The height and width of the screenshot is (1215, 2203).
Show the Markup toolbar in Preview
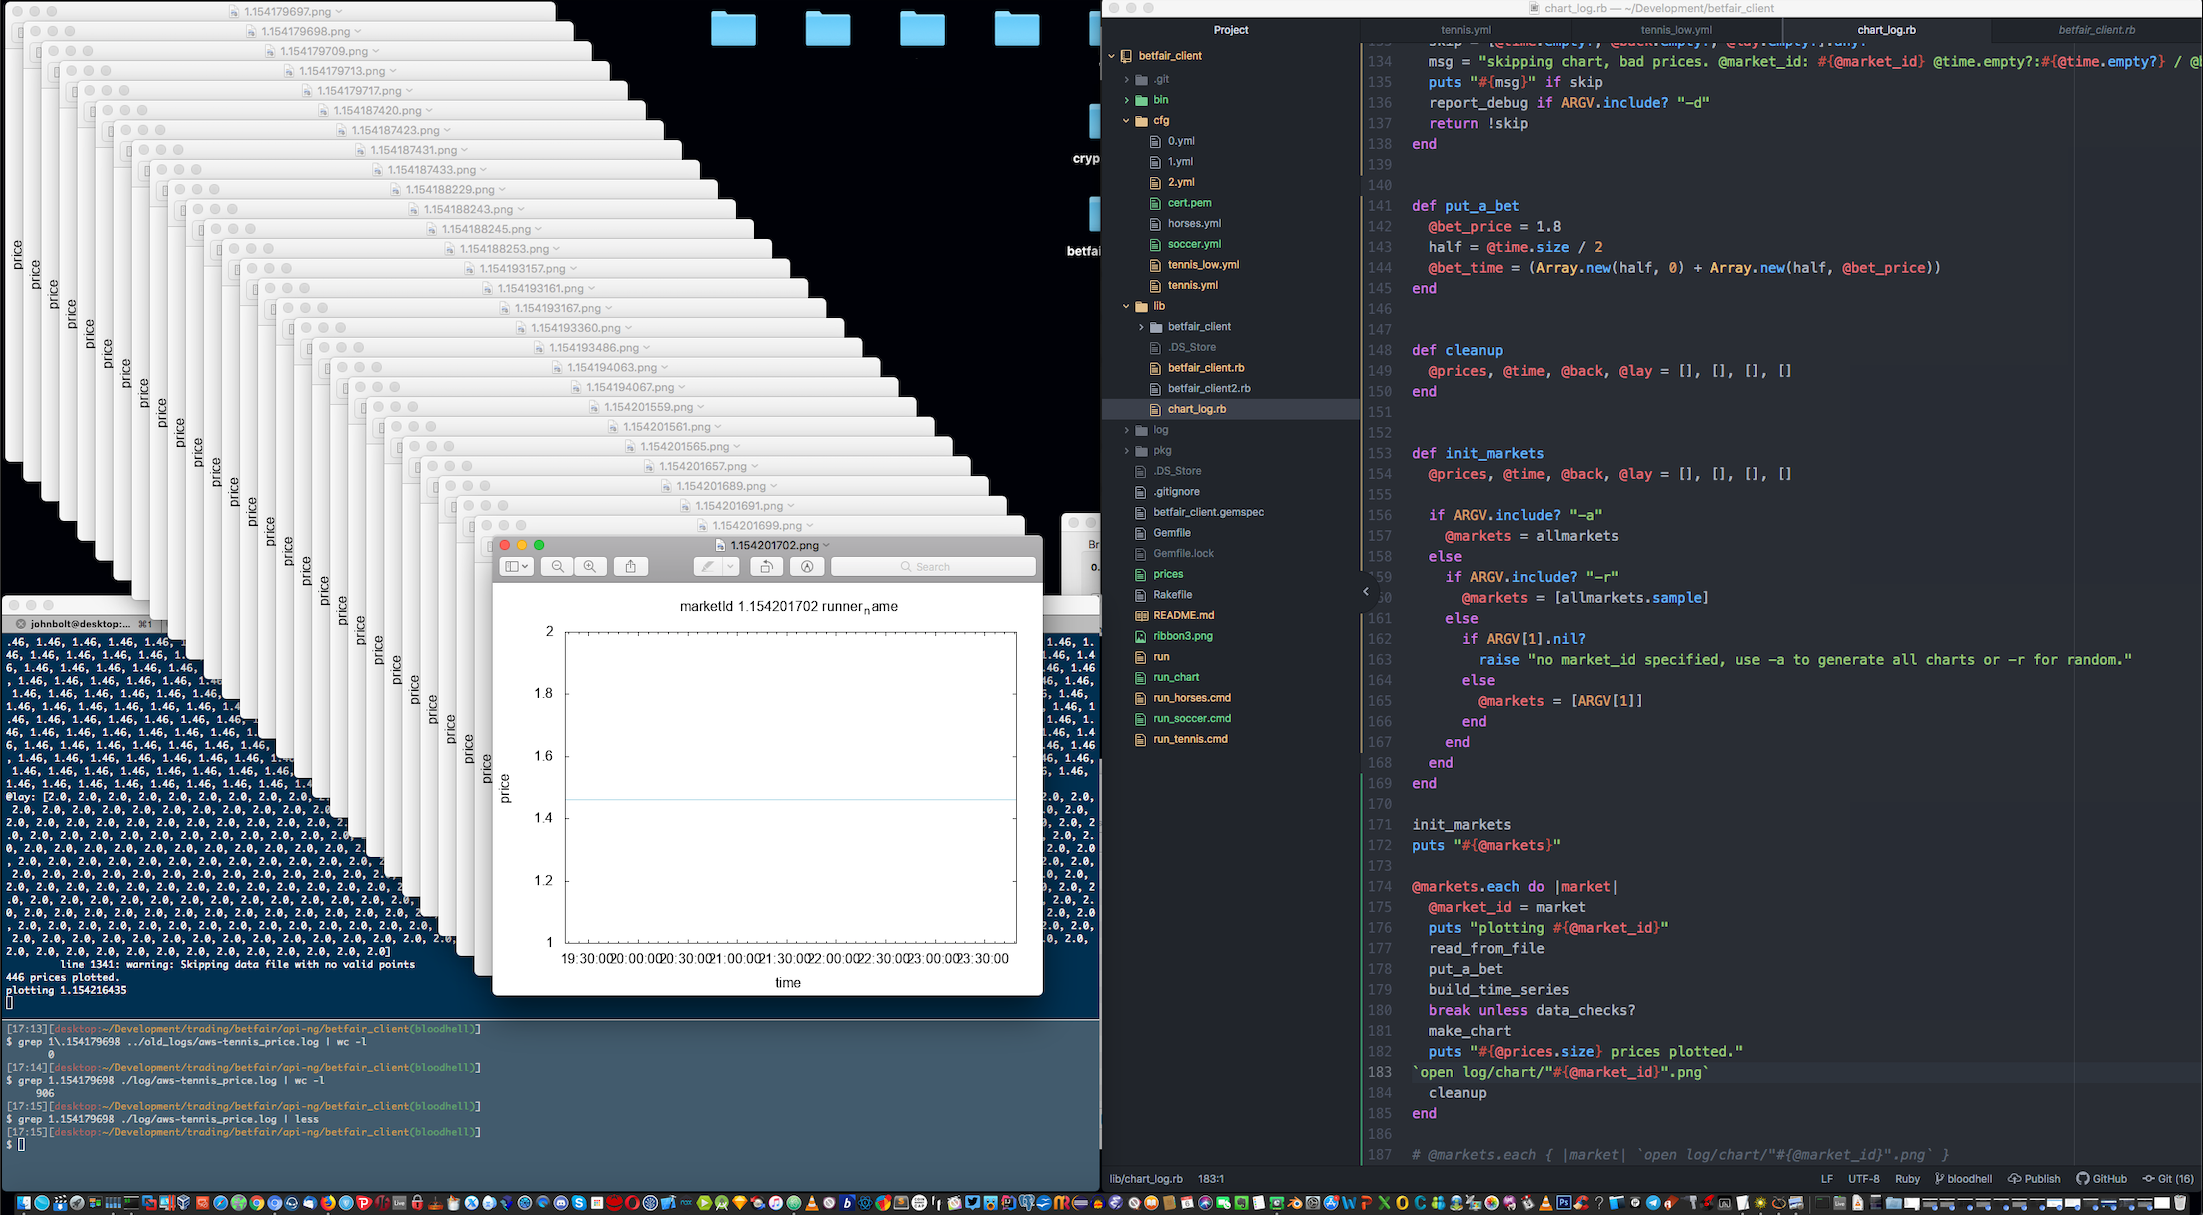(x=806, y=567)
